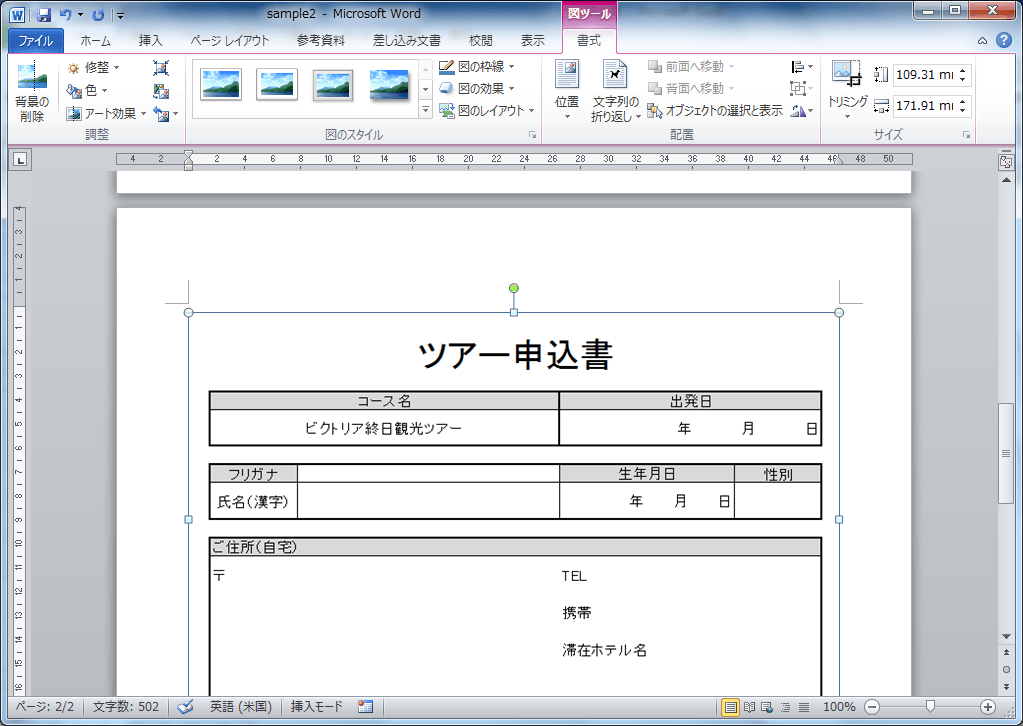Click Send Backward (背面へ移動)

tap(690, 88)
